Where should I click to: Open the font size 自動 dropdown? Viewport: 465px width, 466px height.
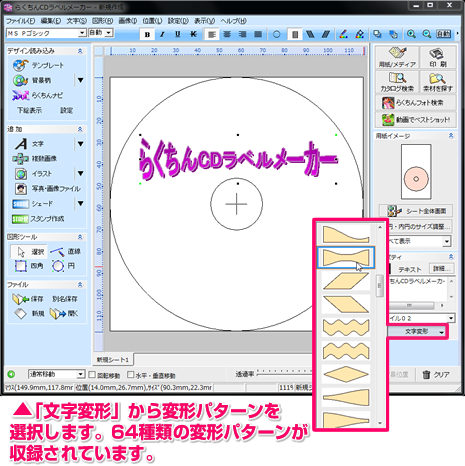pos(109,33)
